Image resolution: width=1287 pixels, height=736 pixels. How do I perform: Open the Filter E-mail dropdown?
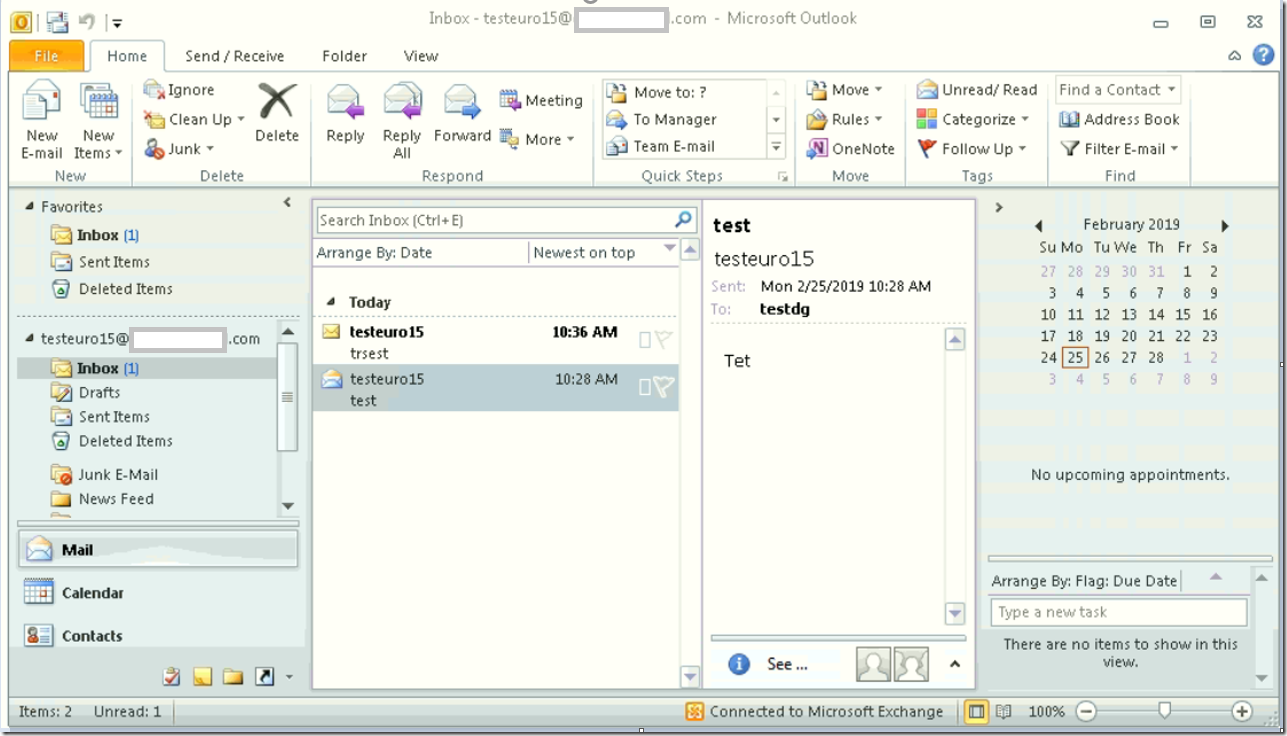(1119, 149)
